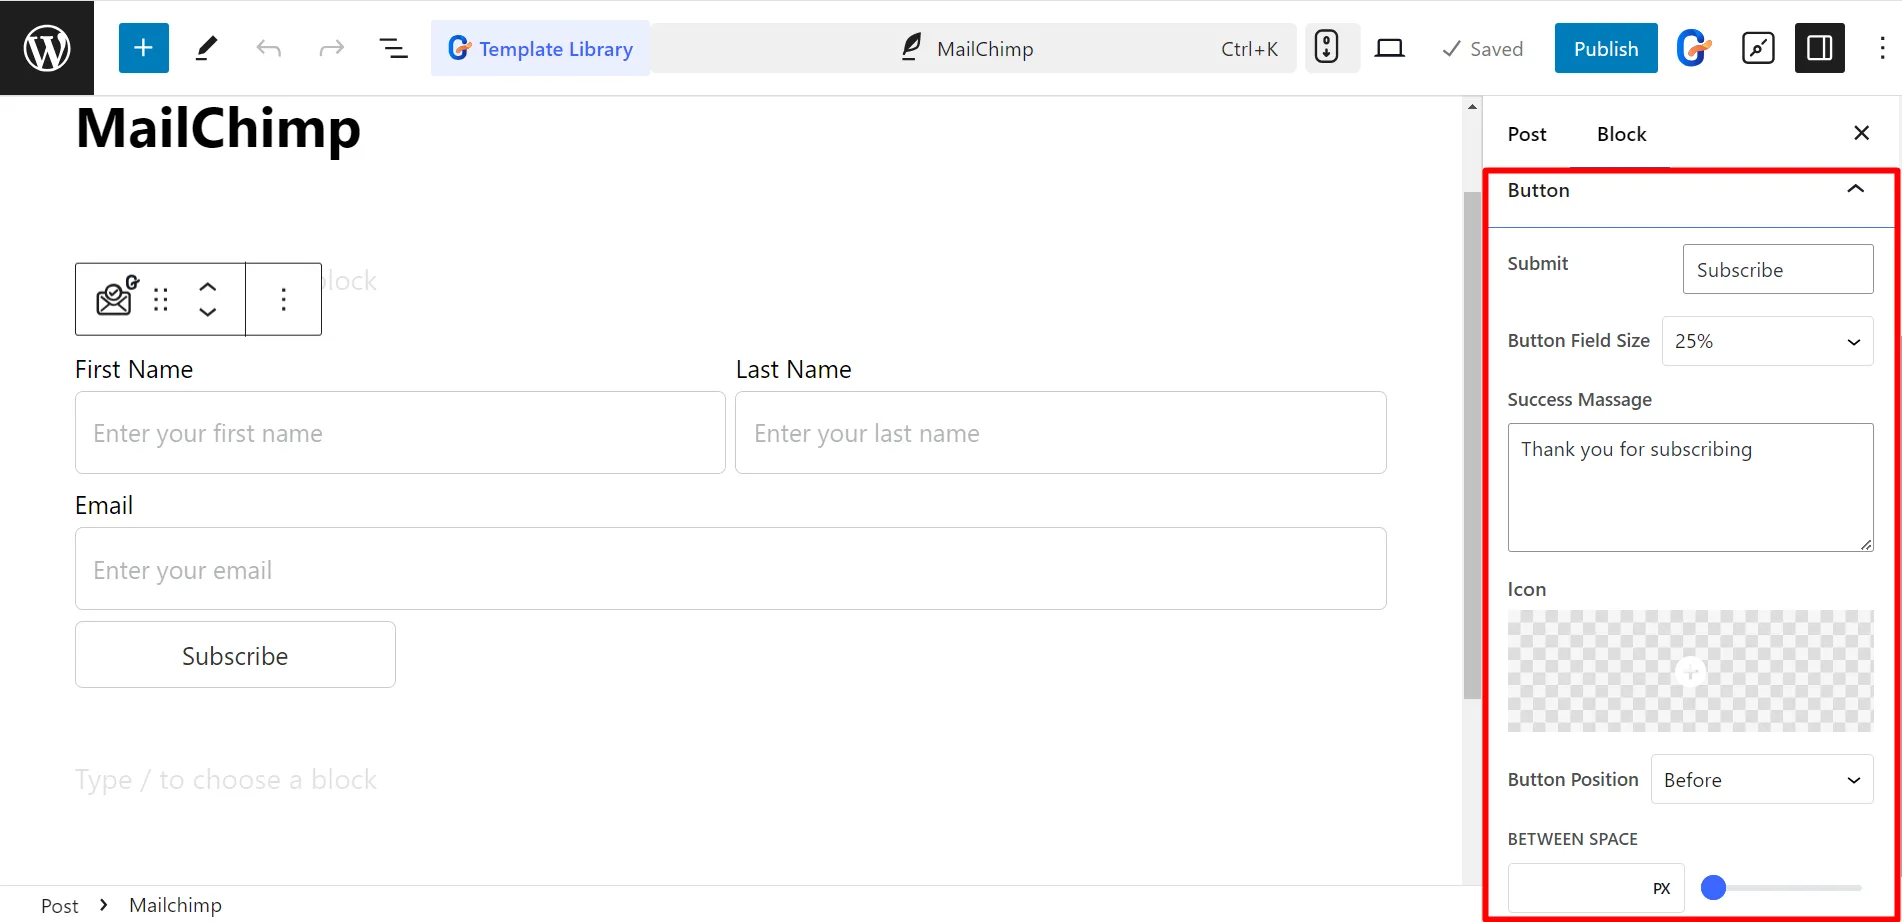Open the Button Field Size dropdown
Image resolution: width=1902 pixels, height=922 pixels.
tap(1767, 341)
